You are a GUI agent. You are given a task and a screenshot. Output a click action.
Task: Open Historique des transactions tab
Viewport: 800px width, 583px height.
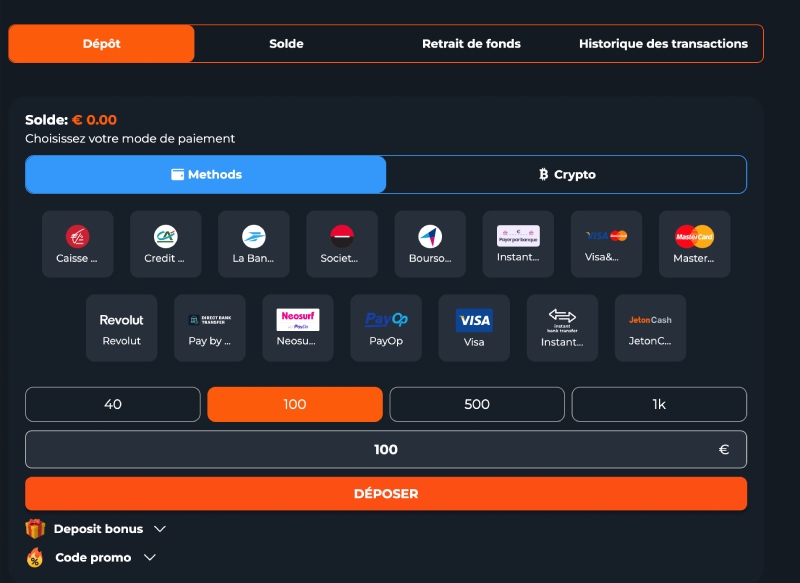click(x=663, y=44)
